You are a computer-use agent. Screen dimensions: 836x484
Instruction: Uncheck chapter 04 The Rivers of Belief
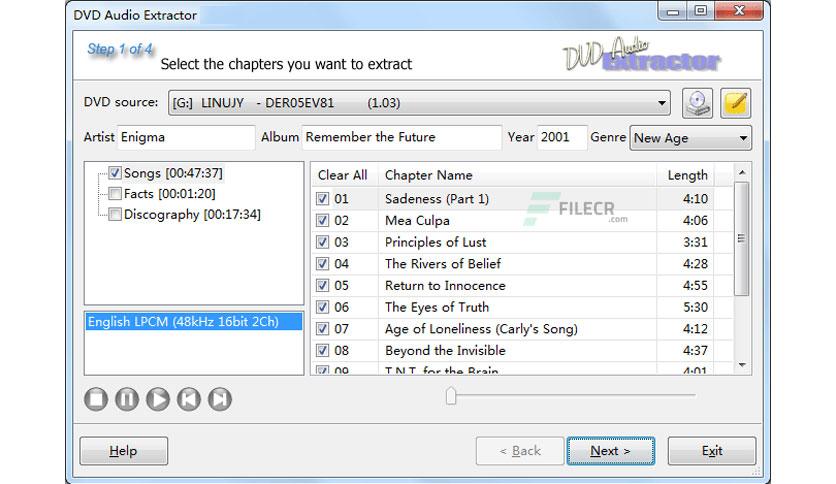tap(323, 263)
